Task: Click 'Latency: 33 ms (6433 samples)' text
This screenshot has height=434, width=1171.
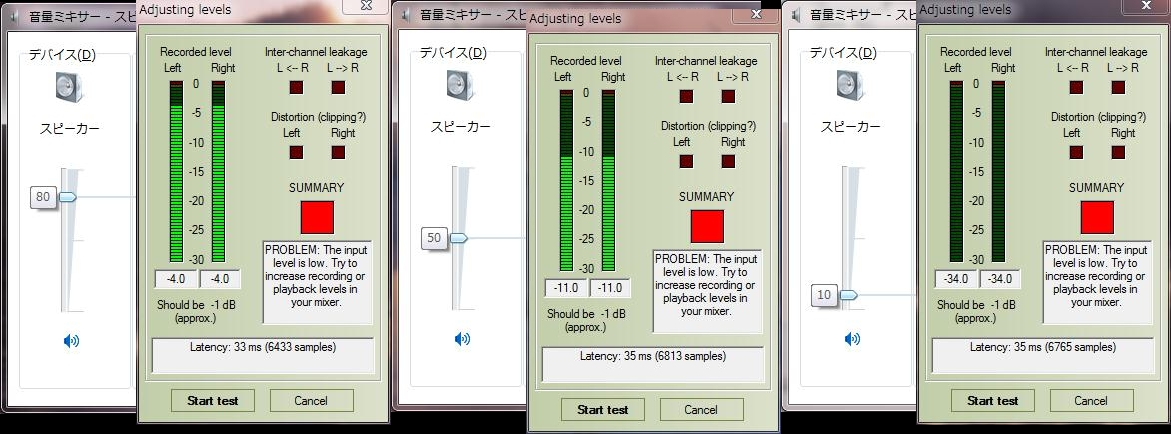Action: pyautogui.click(x=263, y=347)
